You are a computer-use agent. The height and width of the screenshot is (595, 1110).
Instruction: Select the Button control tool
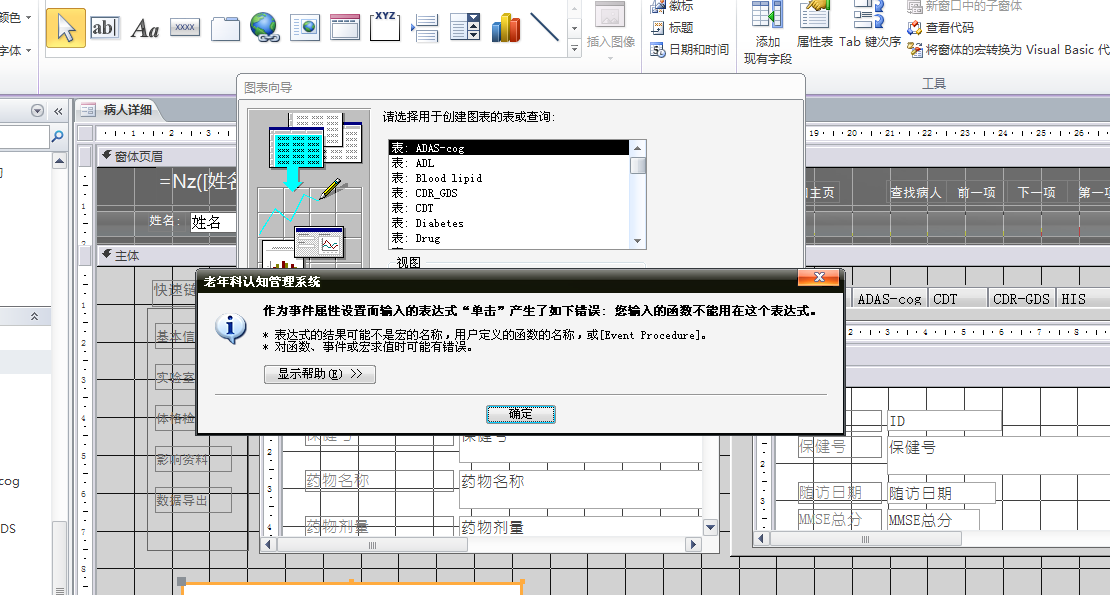pos(185,28)
